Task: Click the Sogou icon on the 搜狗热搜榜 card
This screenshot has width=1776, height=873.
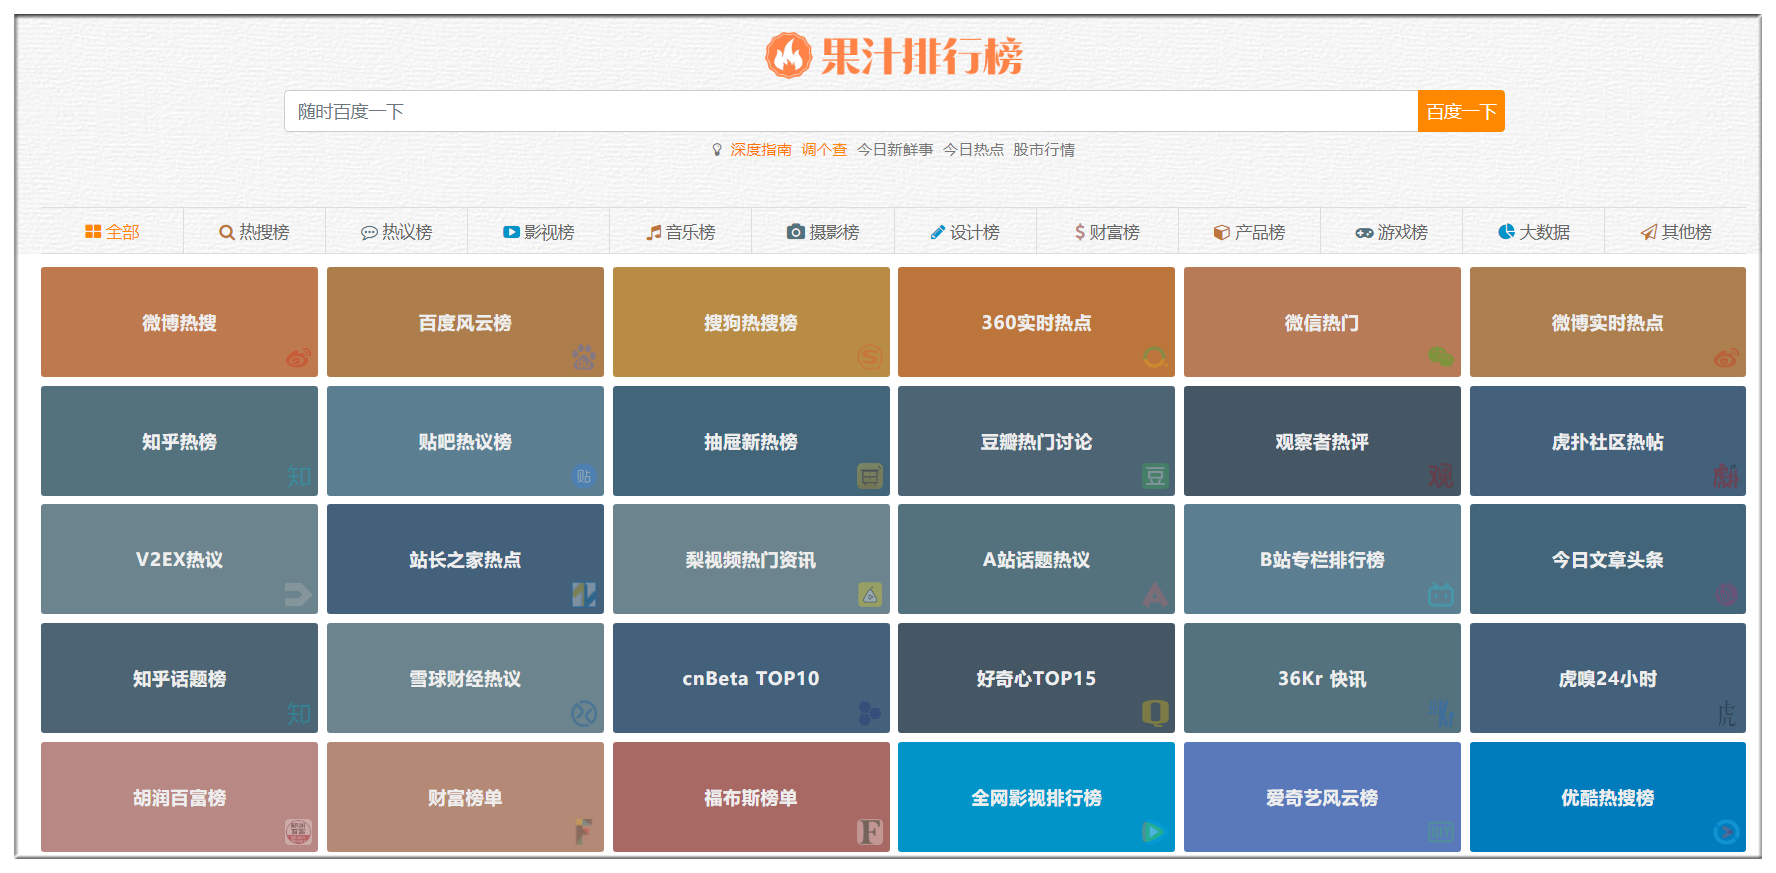Action: tap(870, 357)
